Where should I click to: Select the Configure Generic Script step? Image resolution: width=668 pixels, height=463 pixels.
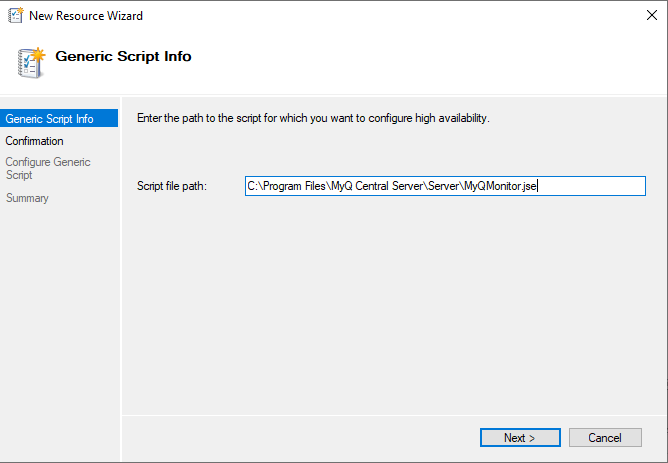[48, 168]
